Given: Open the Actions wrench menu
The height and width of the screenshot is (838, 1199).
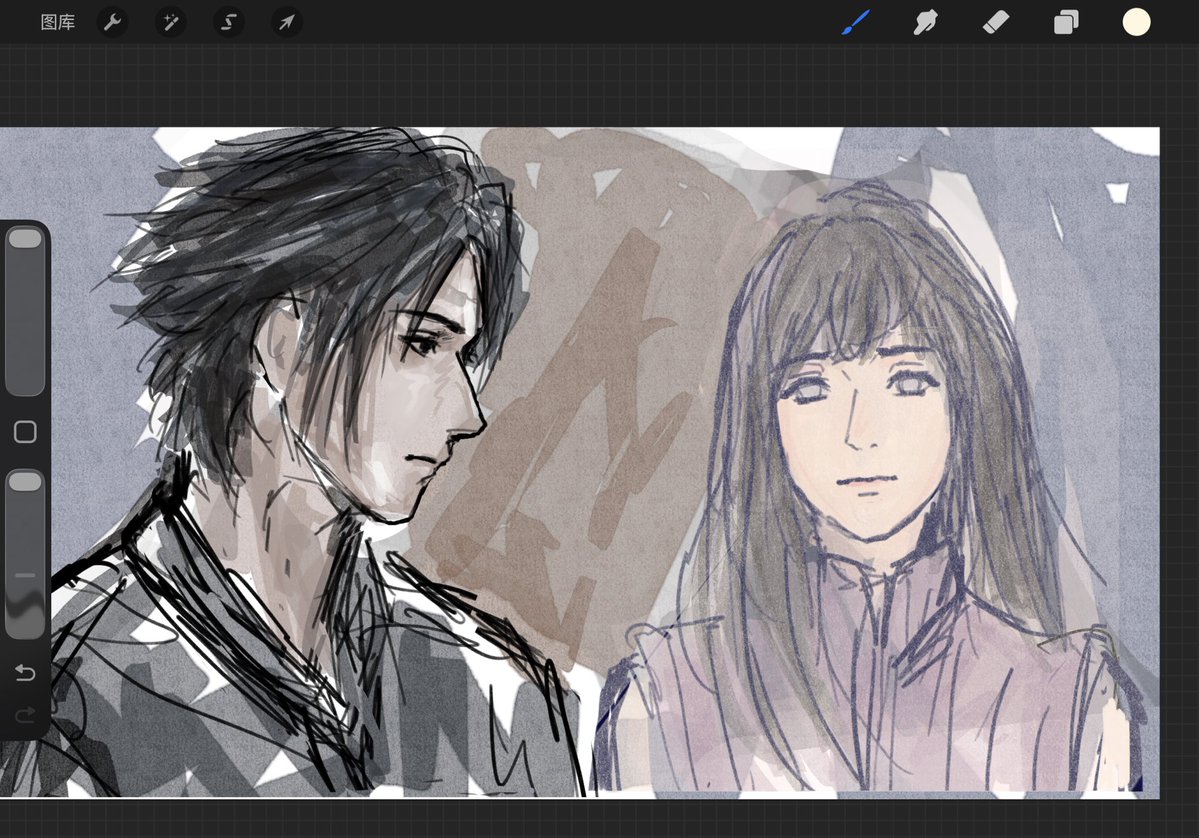Looking at the screenshot, I should (112, 22).
